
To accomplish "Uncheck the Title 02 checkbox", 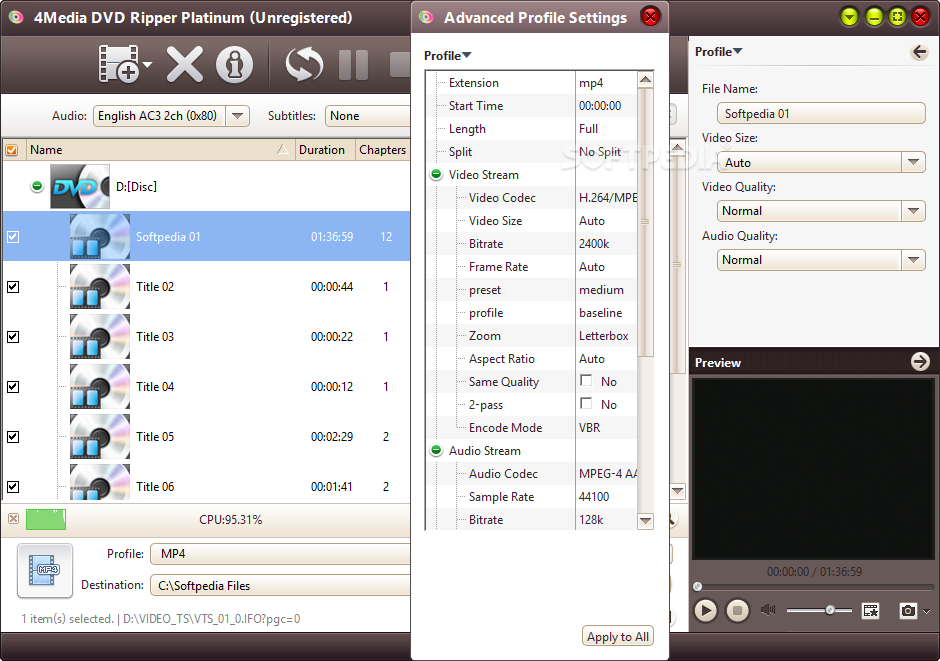I will point(13,286).
